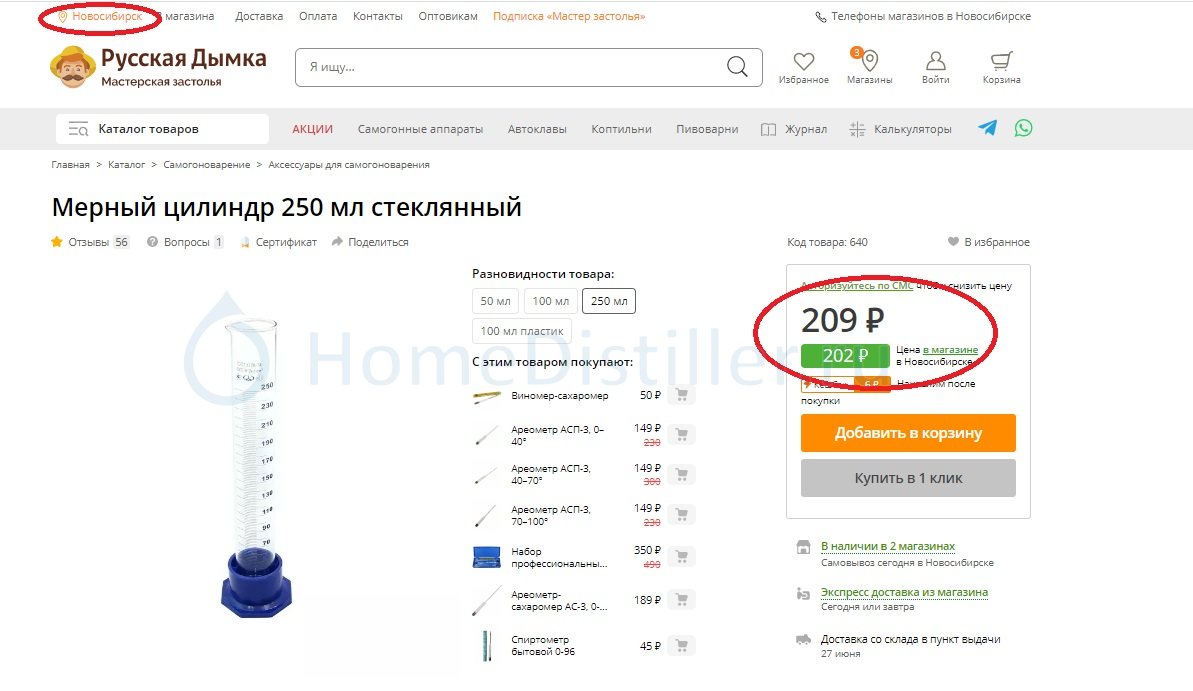This screenshot has height=691, width=1193.
Task: Open the Магазины location pin icon
Action: [x=870, y=61]
